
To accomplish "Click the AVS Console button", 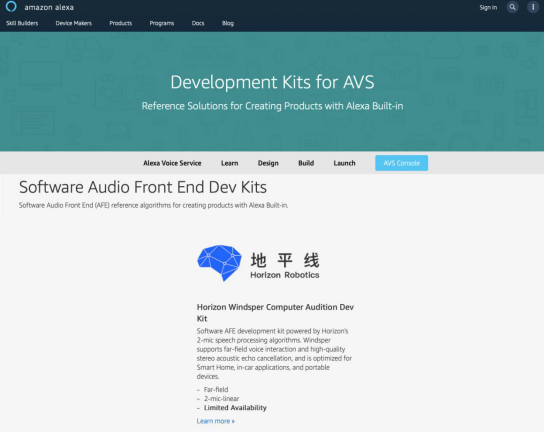I will [401, 163].
